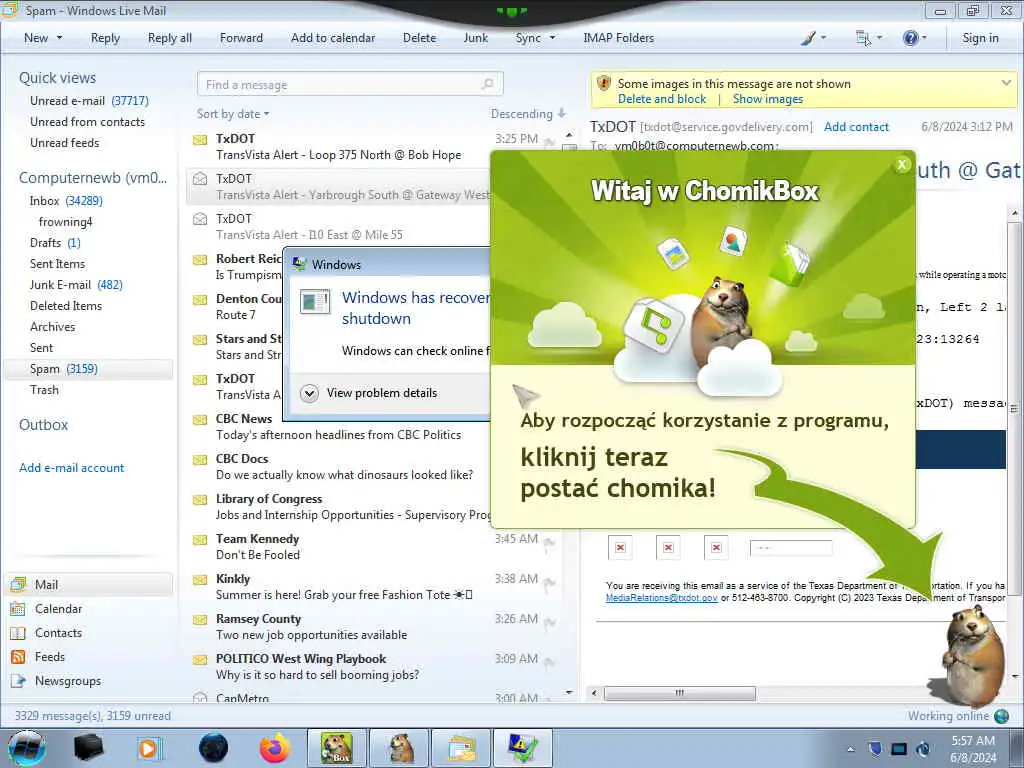Open the Library of Congress message

338,507
